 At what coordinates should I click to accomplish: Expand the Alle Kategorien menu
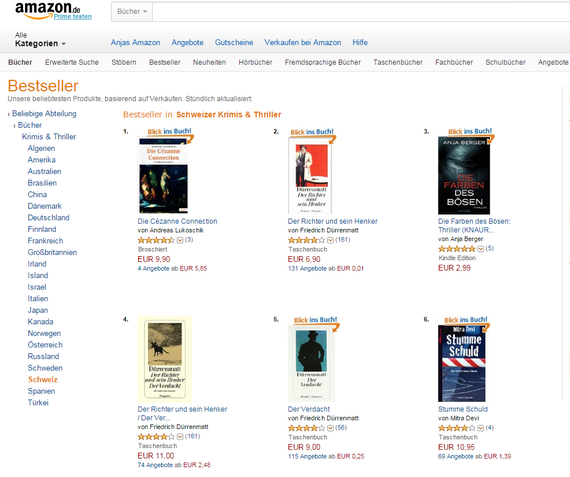(x=40, y=40)
